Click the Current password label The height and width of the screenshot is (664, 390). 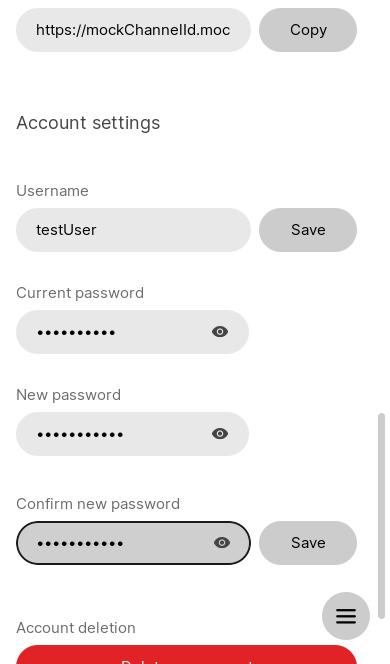point(80,293)
